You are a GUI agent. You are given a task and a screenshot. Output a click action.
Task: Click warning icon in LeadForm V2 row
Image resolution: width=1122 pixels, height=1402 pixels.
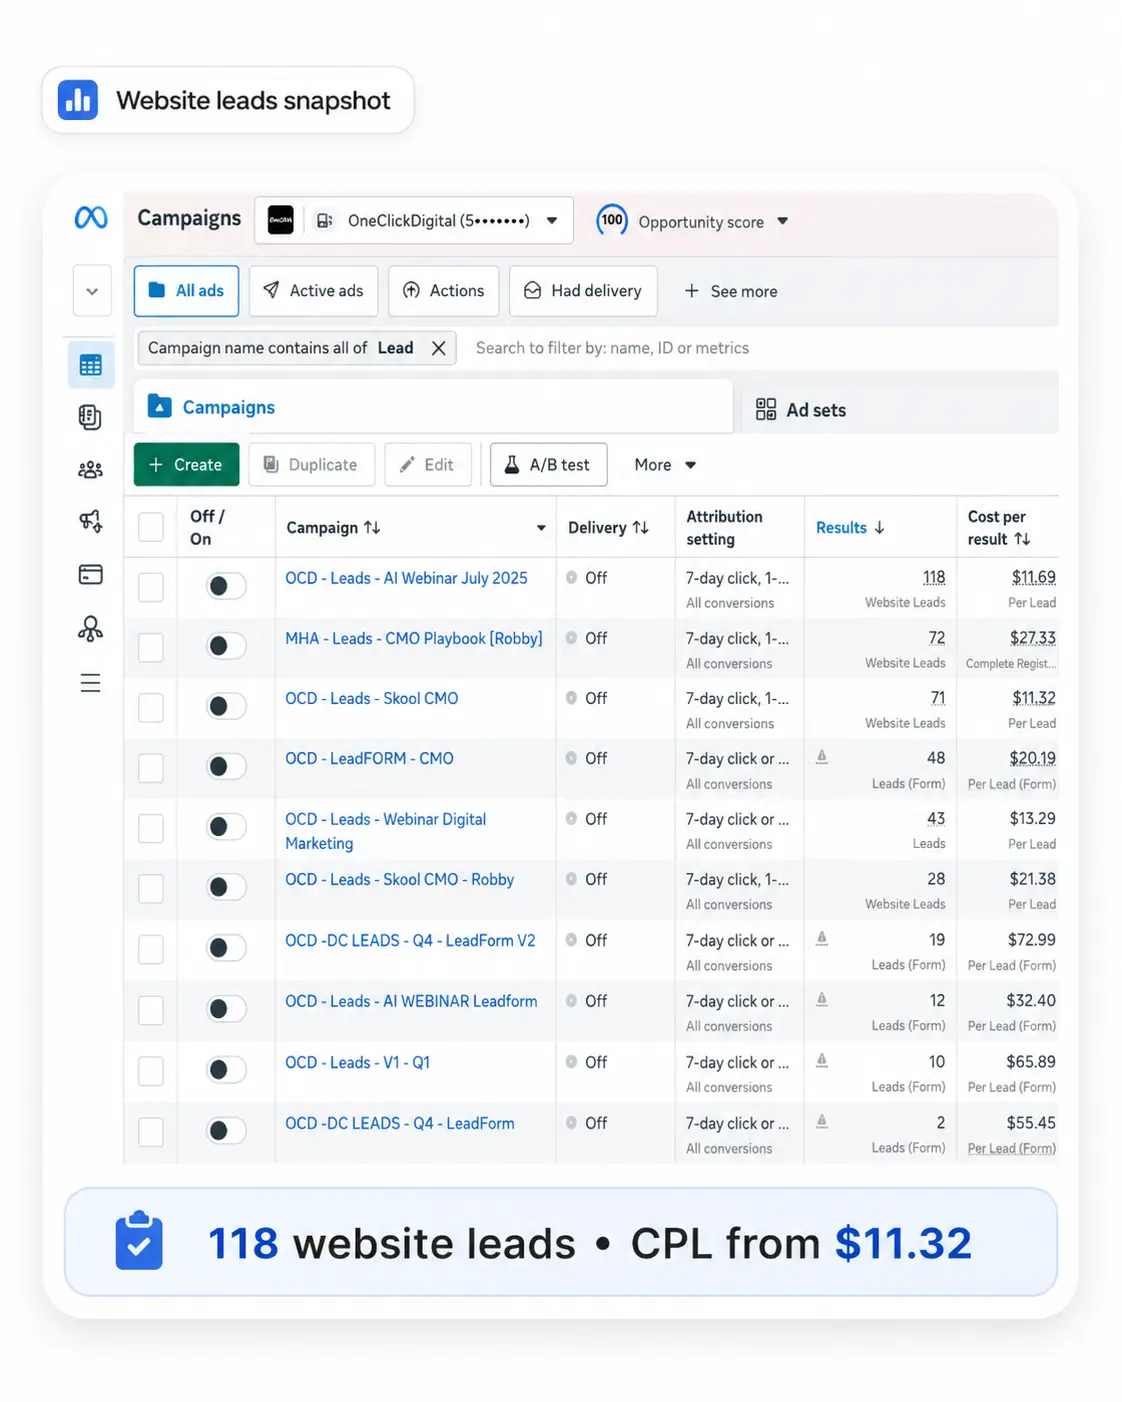coord(822,938)
